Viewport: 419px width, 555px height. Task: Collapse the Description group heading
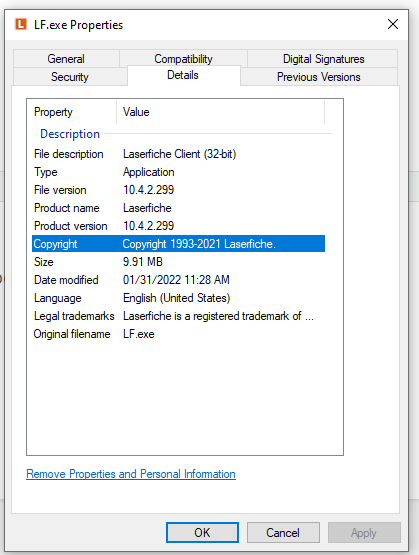70,134
